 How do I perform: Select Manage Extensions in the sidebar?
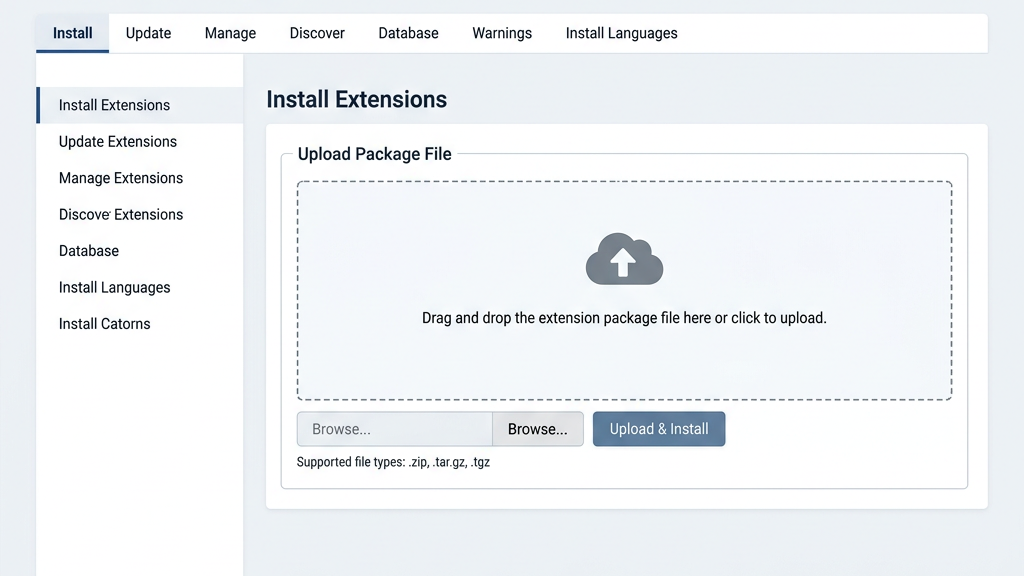(120, 178)
